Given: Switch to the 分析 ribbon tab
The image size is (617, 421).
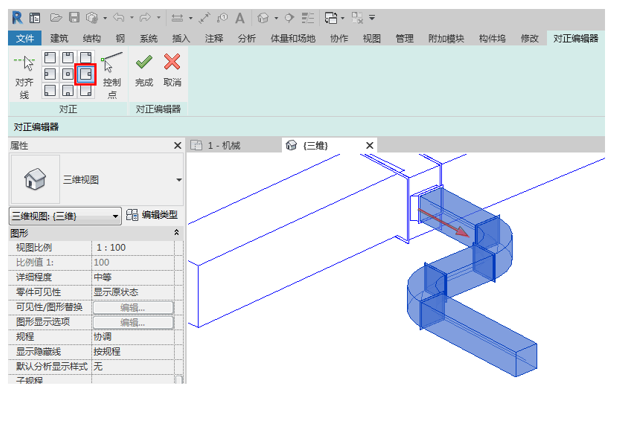Looking at the screenshot, I should 247,38.
